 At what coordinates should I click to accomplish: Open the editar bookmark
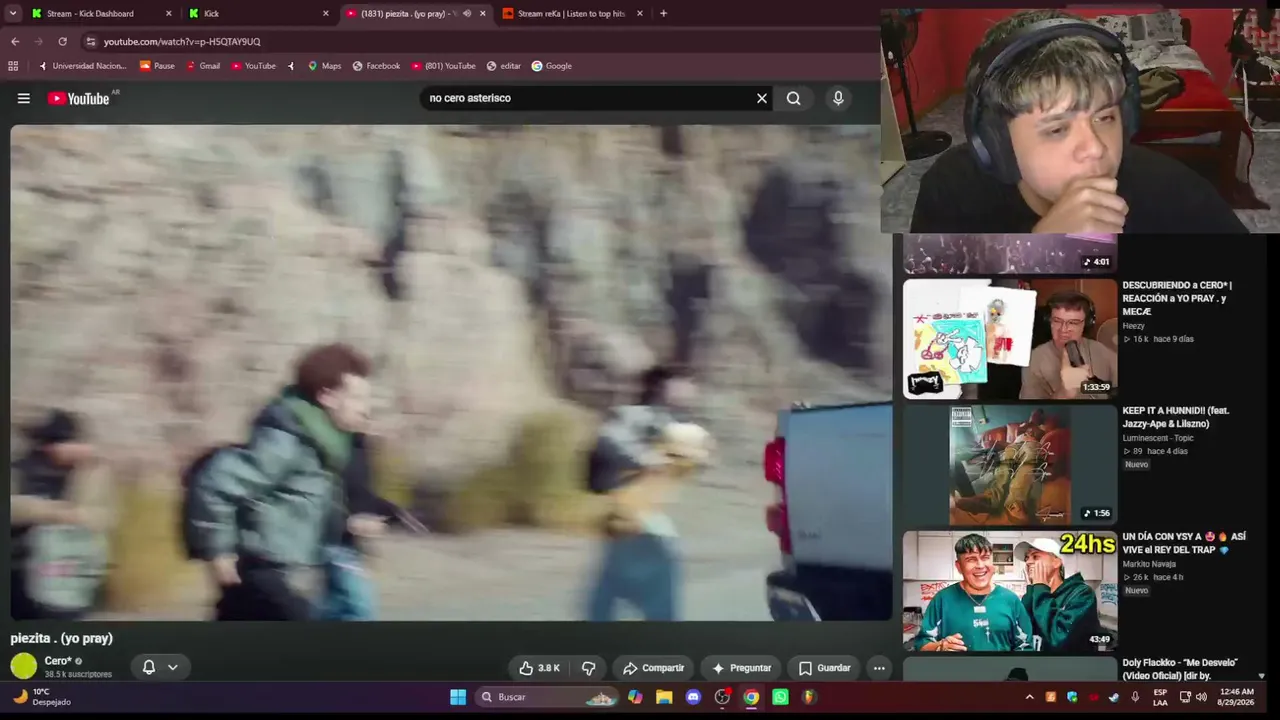pos(504,66)
